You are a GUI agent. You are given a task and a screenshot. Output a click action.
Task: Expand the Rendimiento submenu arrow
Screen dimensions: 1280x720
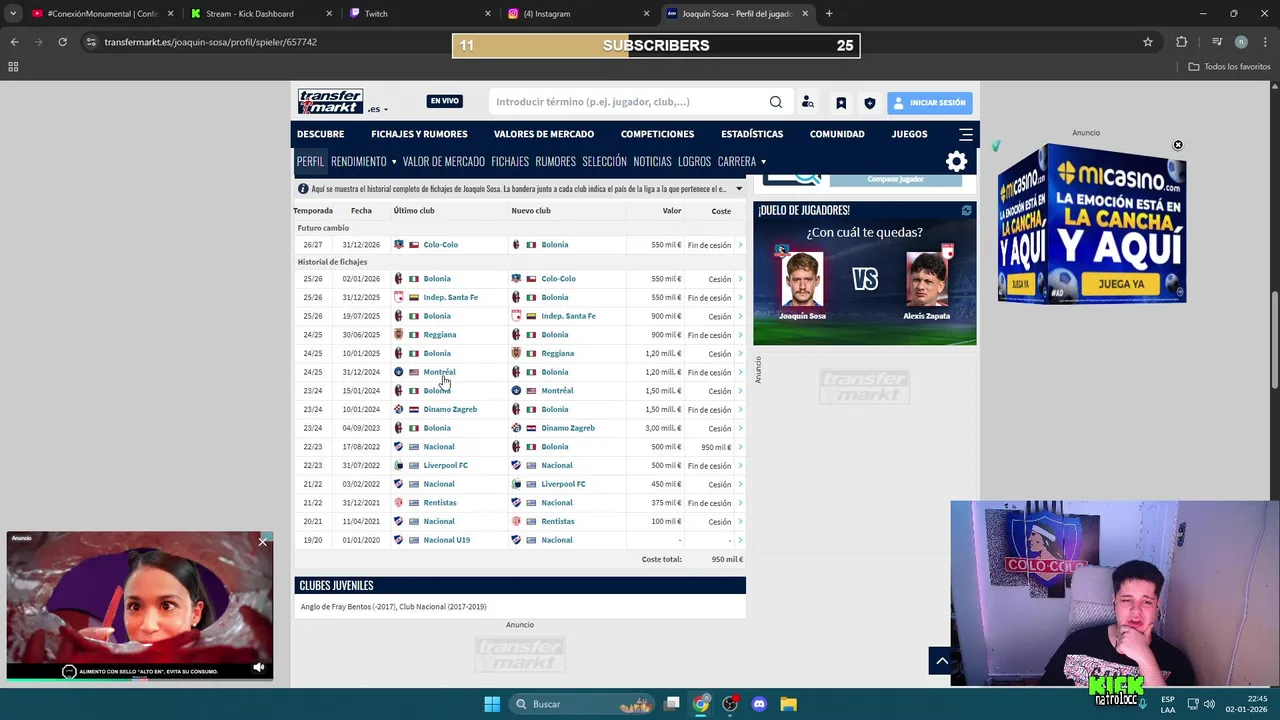pos(394,162)
